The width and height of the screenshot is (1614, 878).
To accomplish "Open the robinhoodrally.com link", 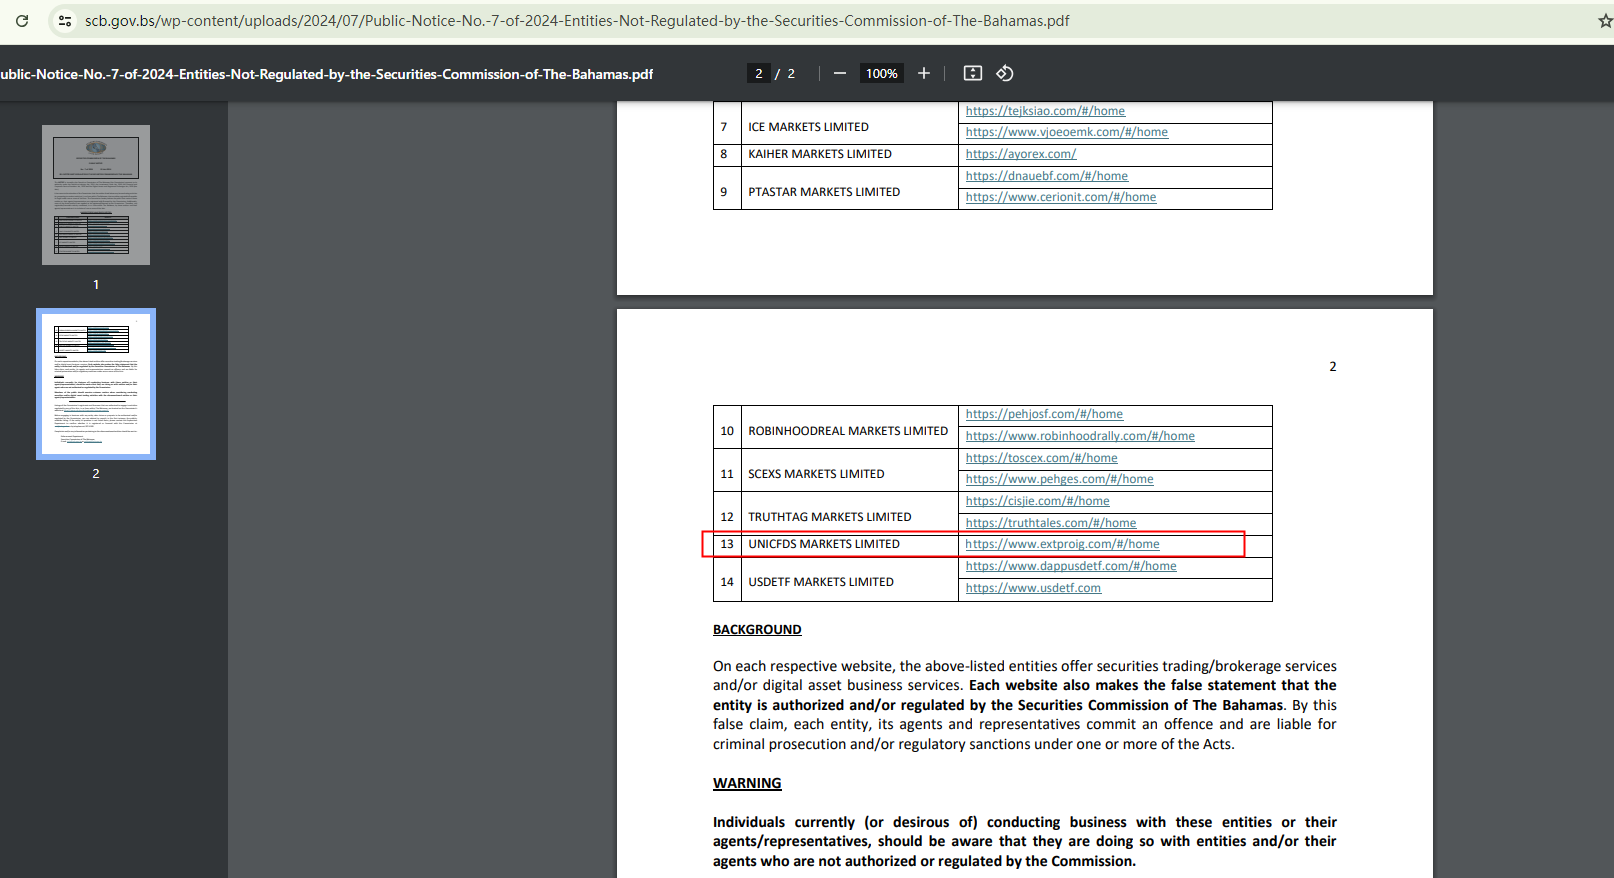I will [1080, 436].
